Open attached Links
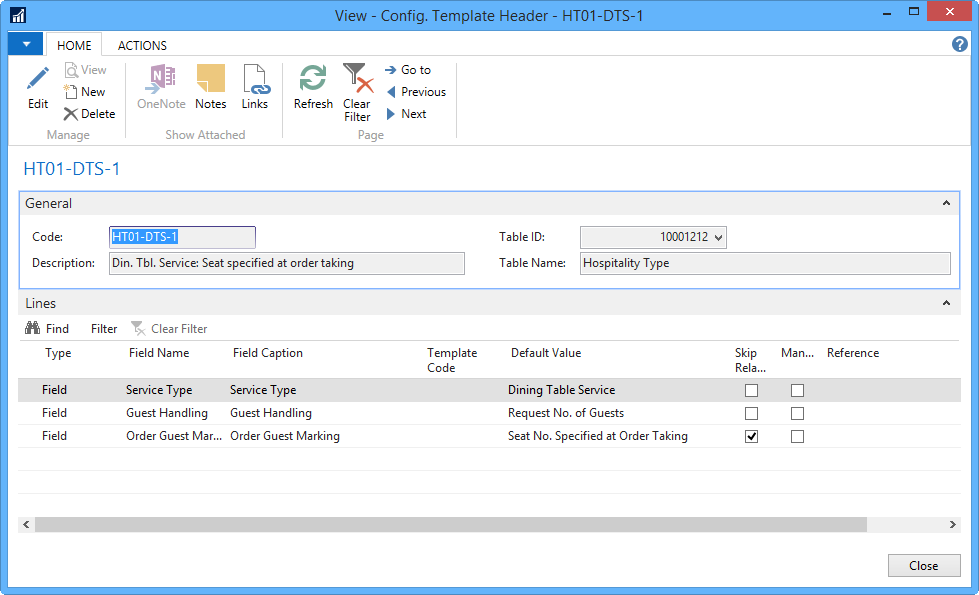The height and width of the screenshot is (595, 979). point(255,80)
